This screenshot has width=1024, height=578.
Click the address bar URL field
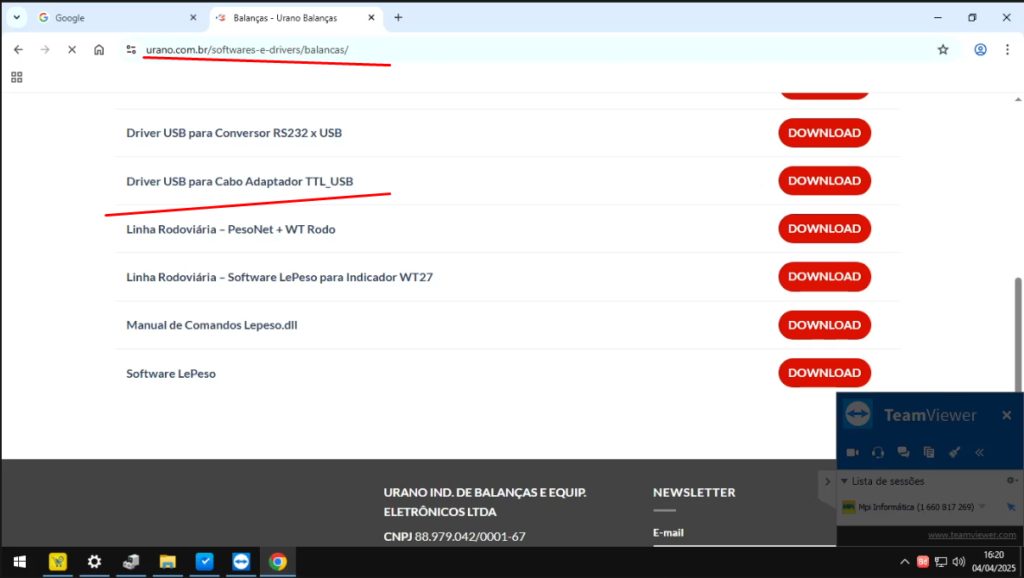[x=500, y=50]
